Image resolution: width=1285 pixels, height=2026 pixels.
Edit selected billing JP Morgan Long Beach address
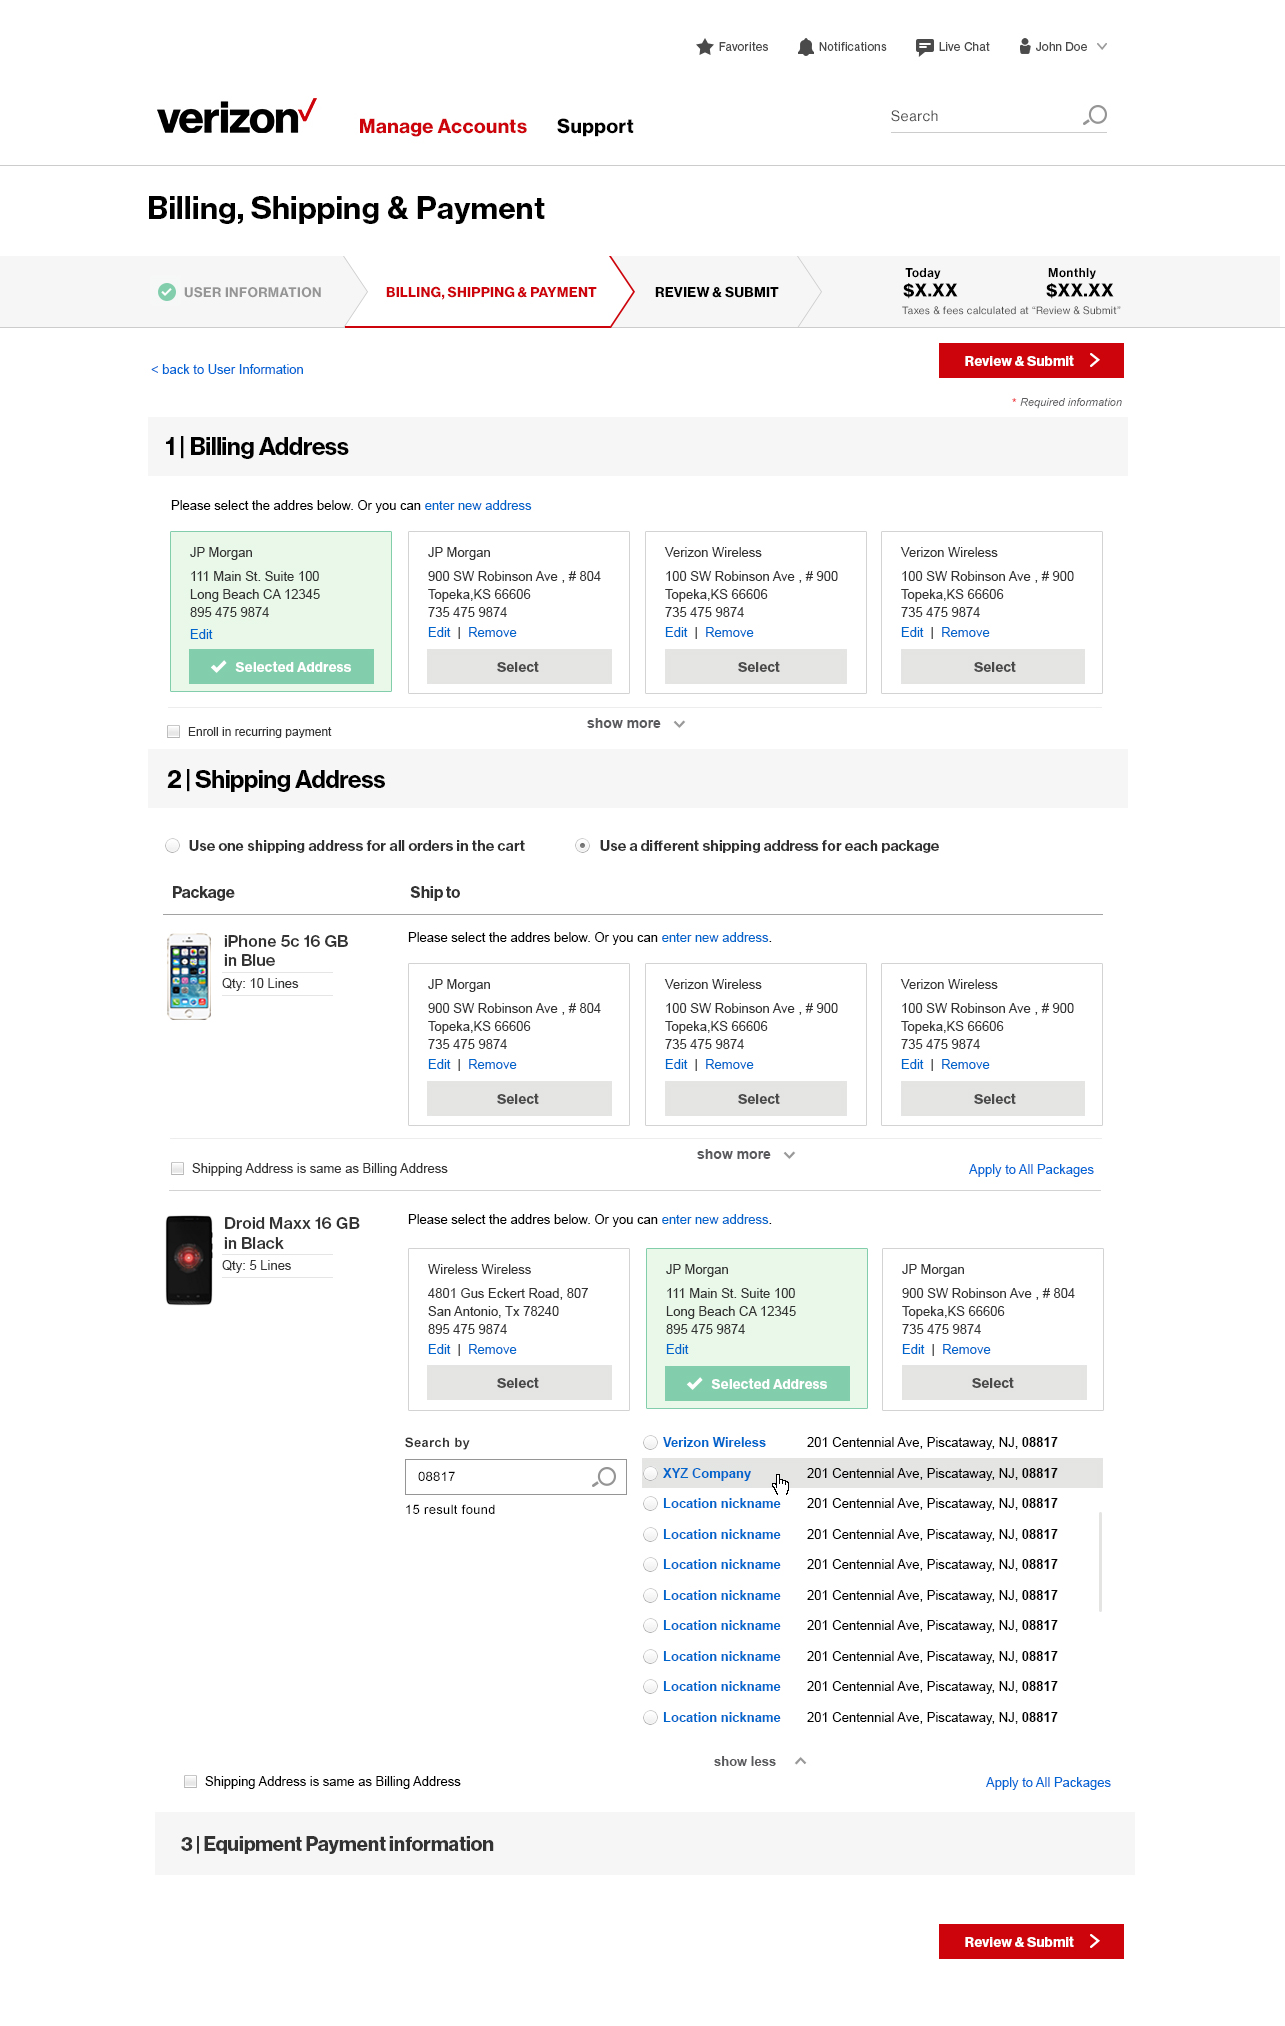click(201, 635)
